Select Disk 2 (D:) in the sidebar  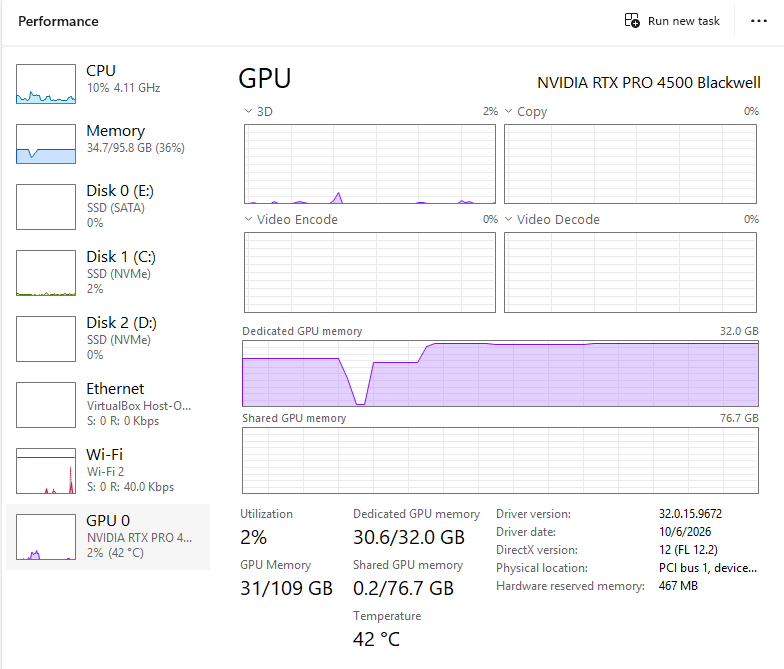click(108, 338)
